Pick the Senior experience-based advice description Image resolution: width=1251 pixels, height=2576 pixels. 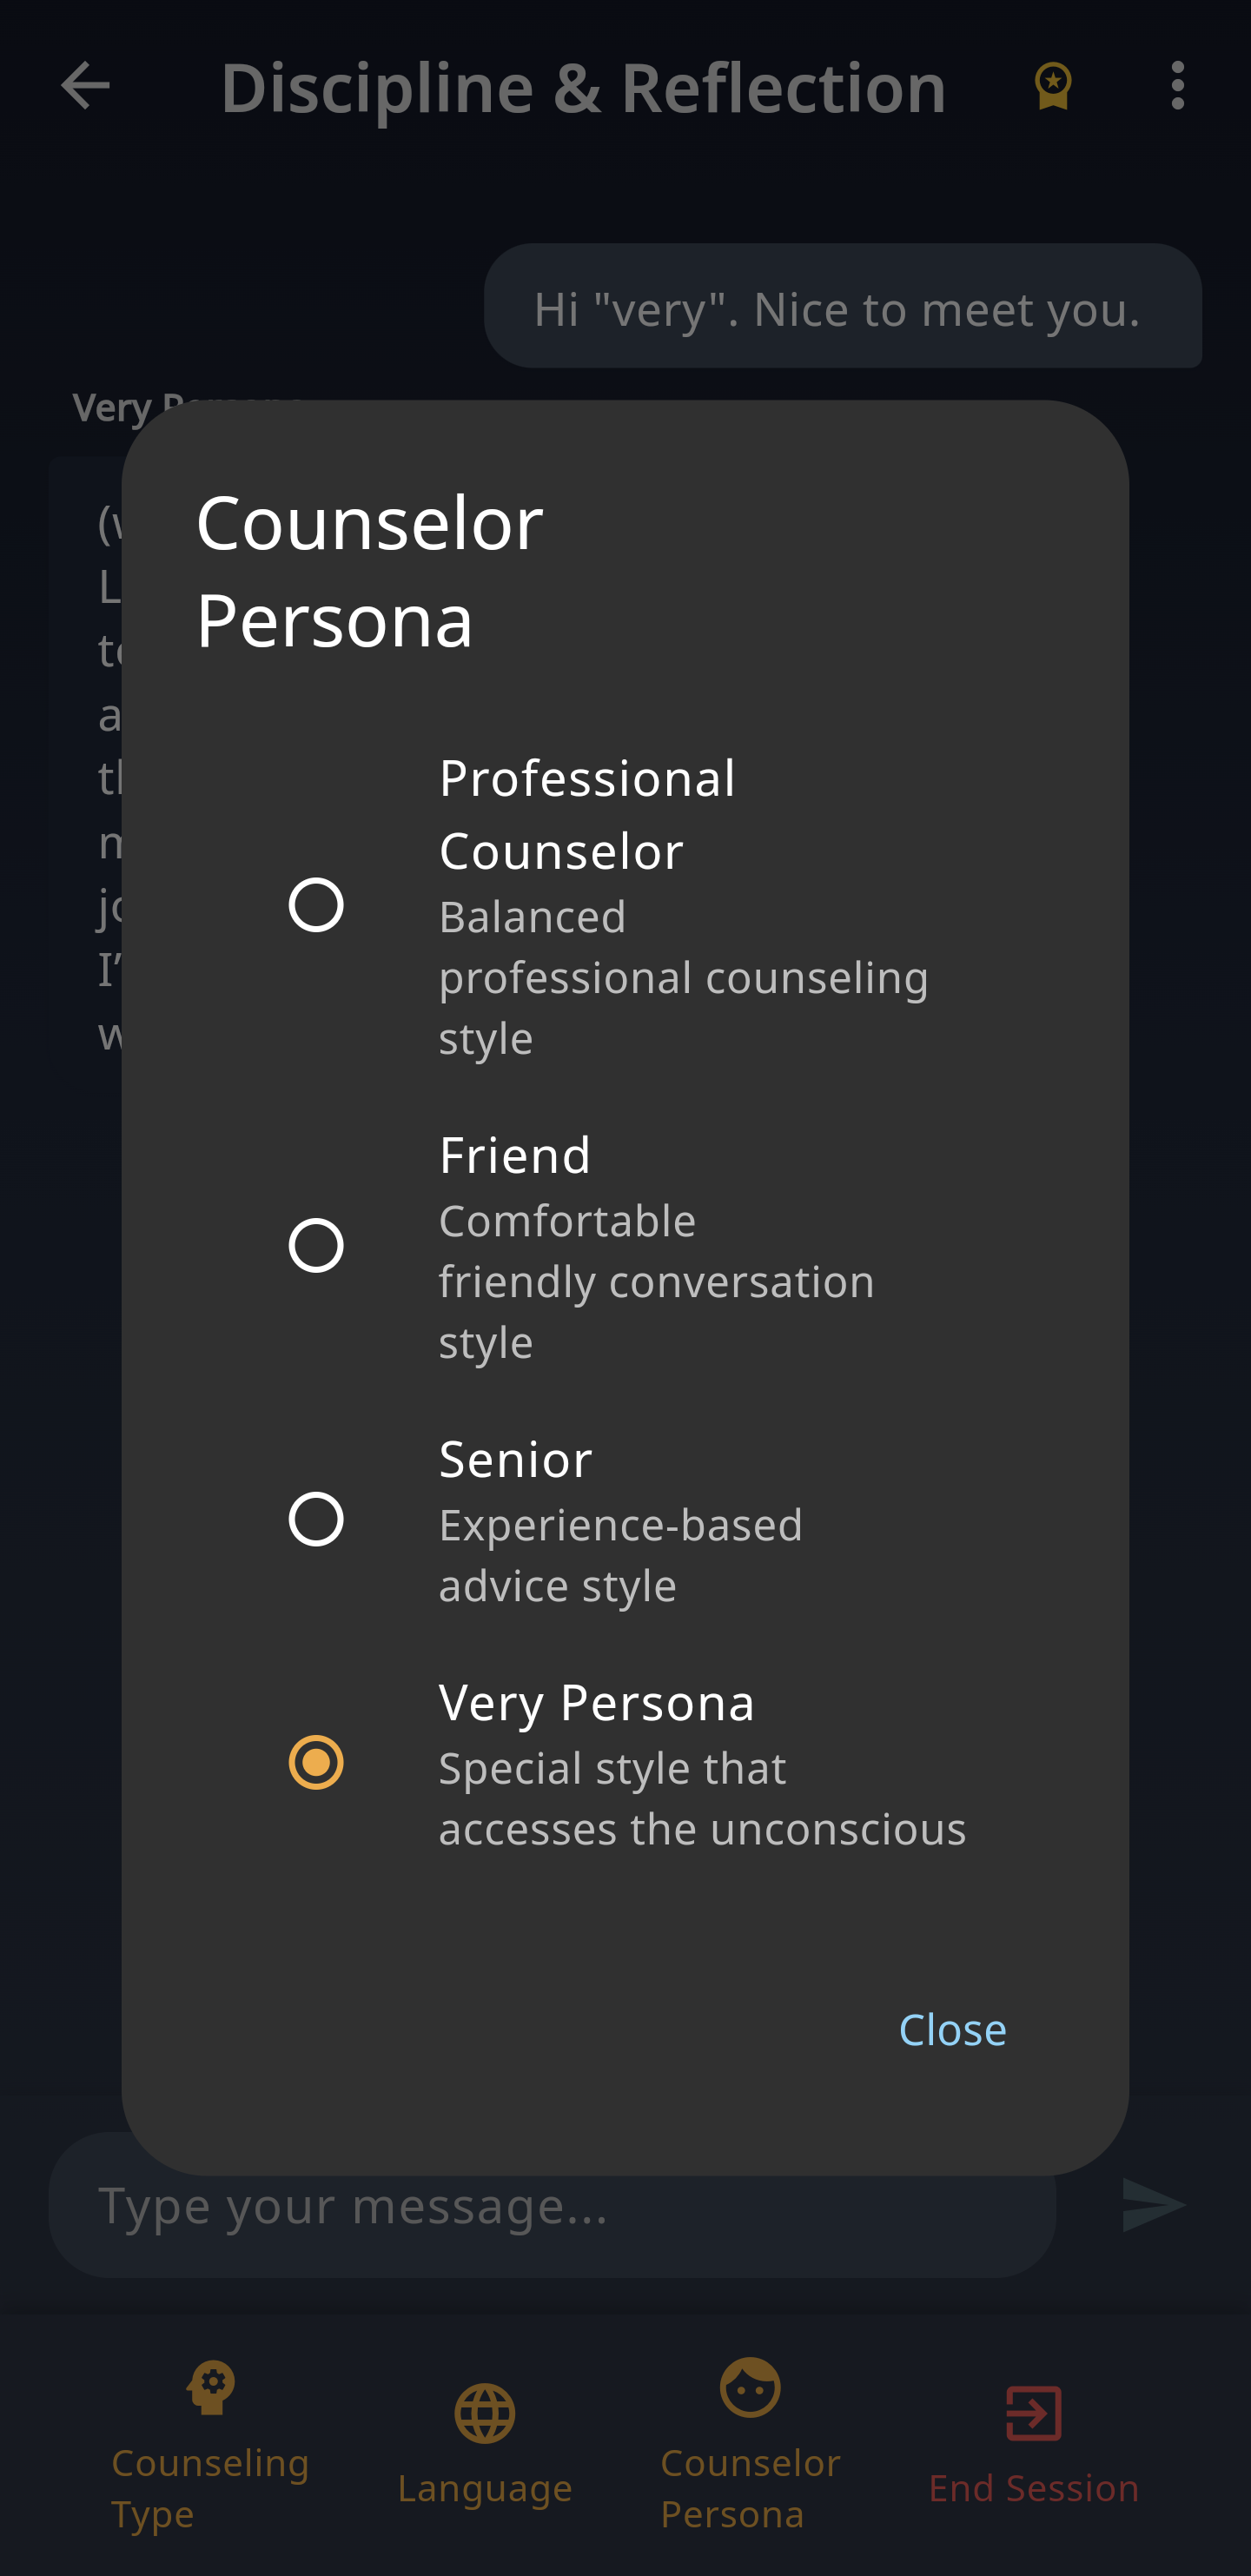[620, 1555]
